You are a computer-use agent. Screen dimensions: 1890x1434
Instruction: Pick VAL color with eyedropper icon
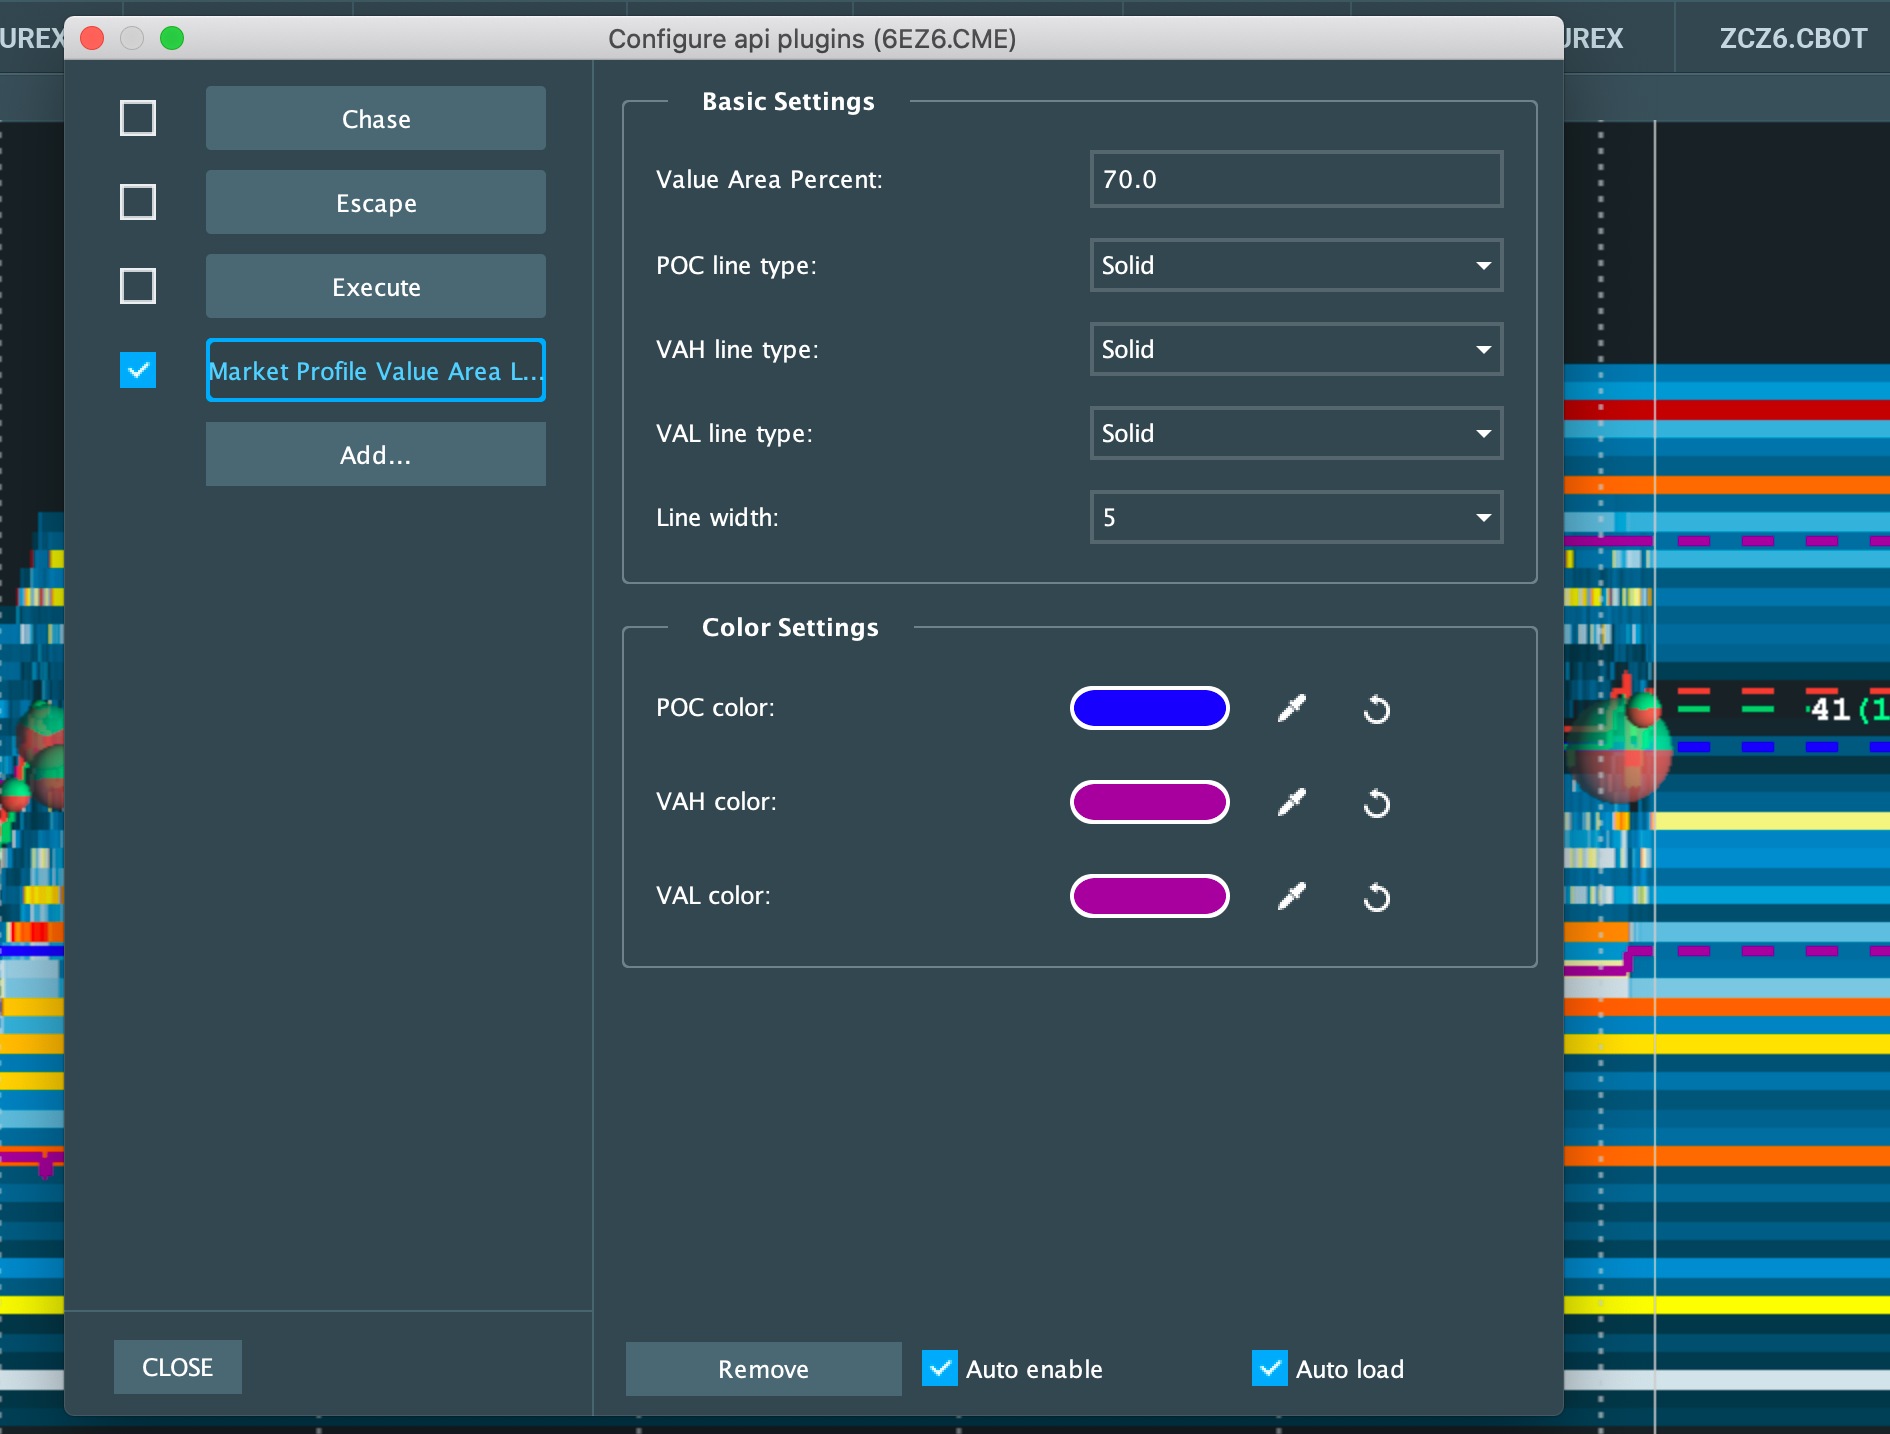tap(1292, 896)
